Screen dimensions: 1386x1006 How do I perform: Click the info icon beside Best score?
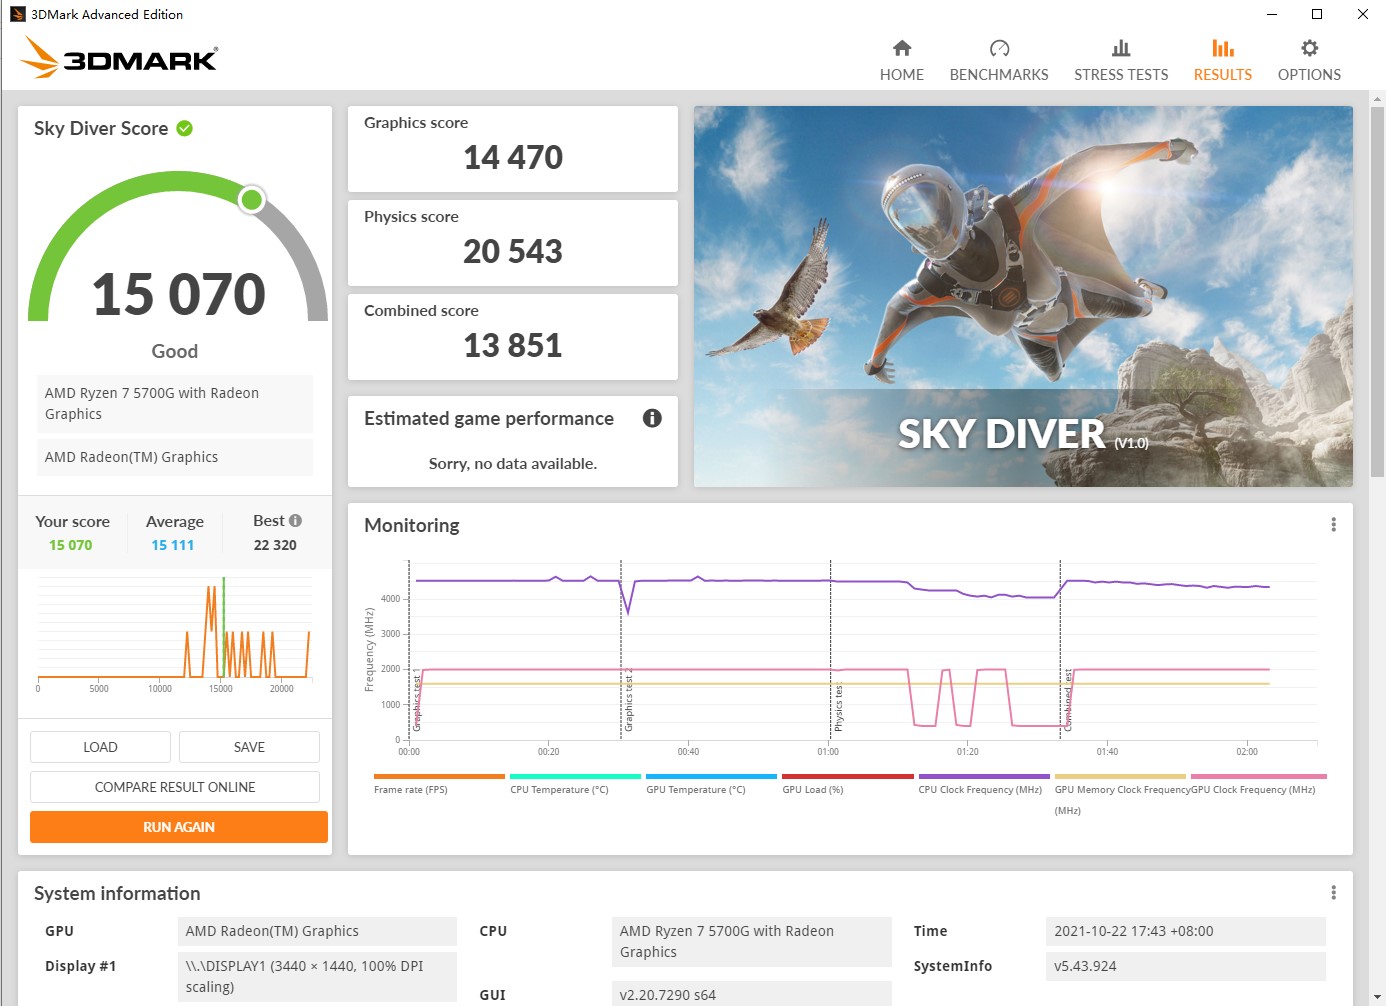pyautogui.click(x=295, y=520)
